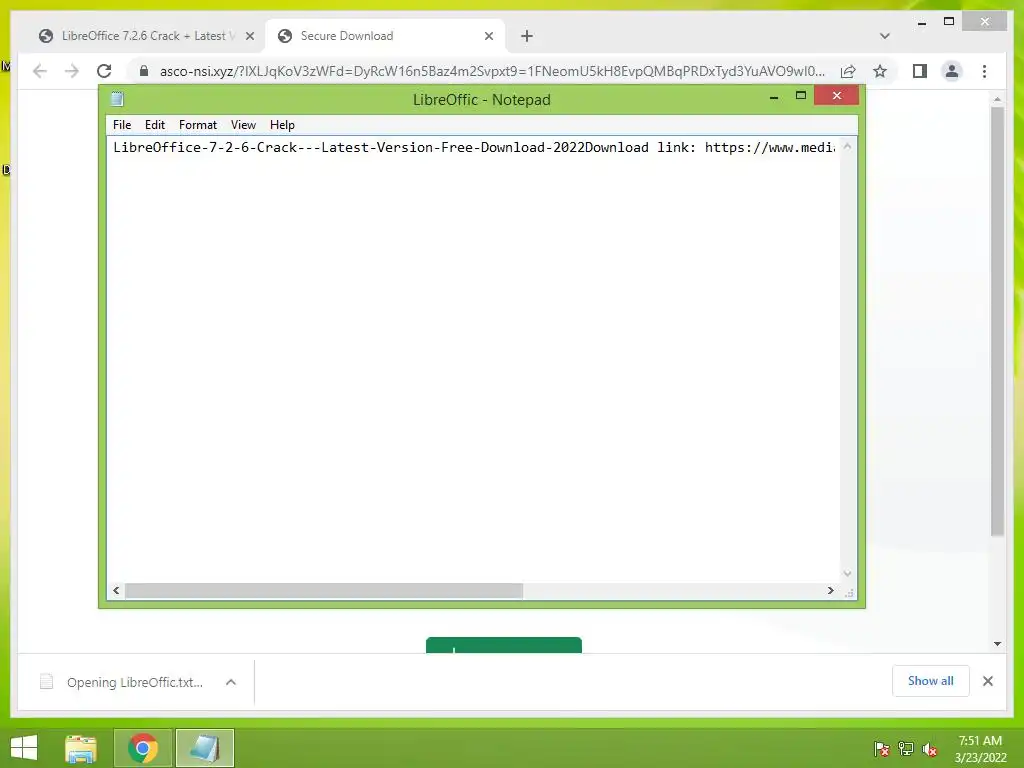Open the Action Center flag icon
1024x768 pixels.
tap(882, 749)
